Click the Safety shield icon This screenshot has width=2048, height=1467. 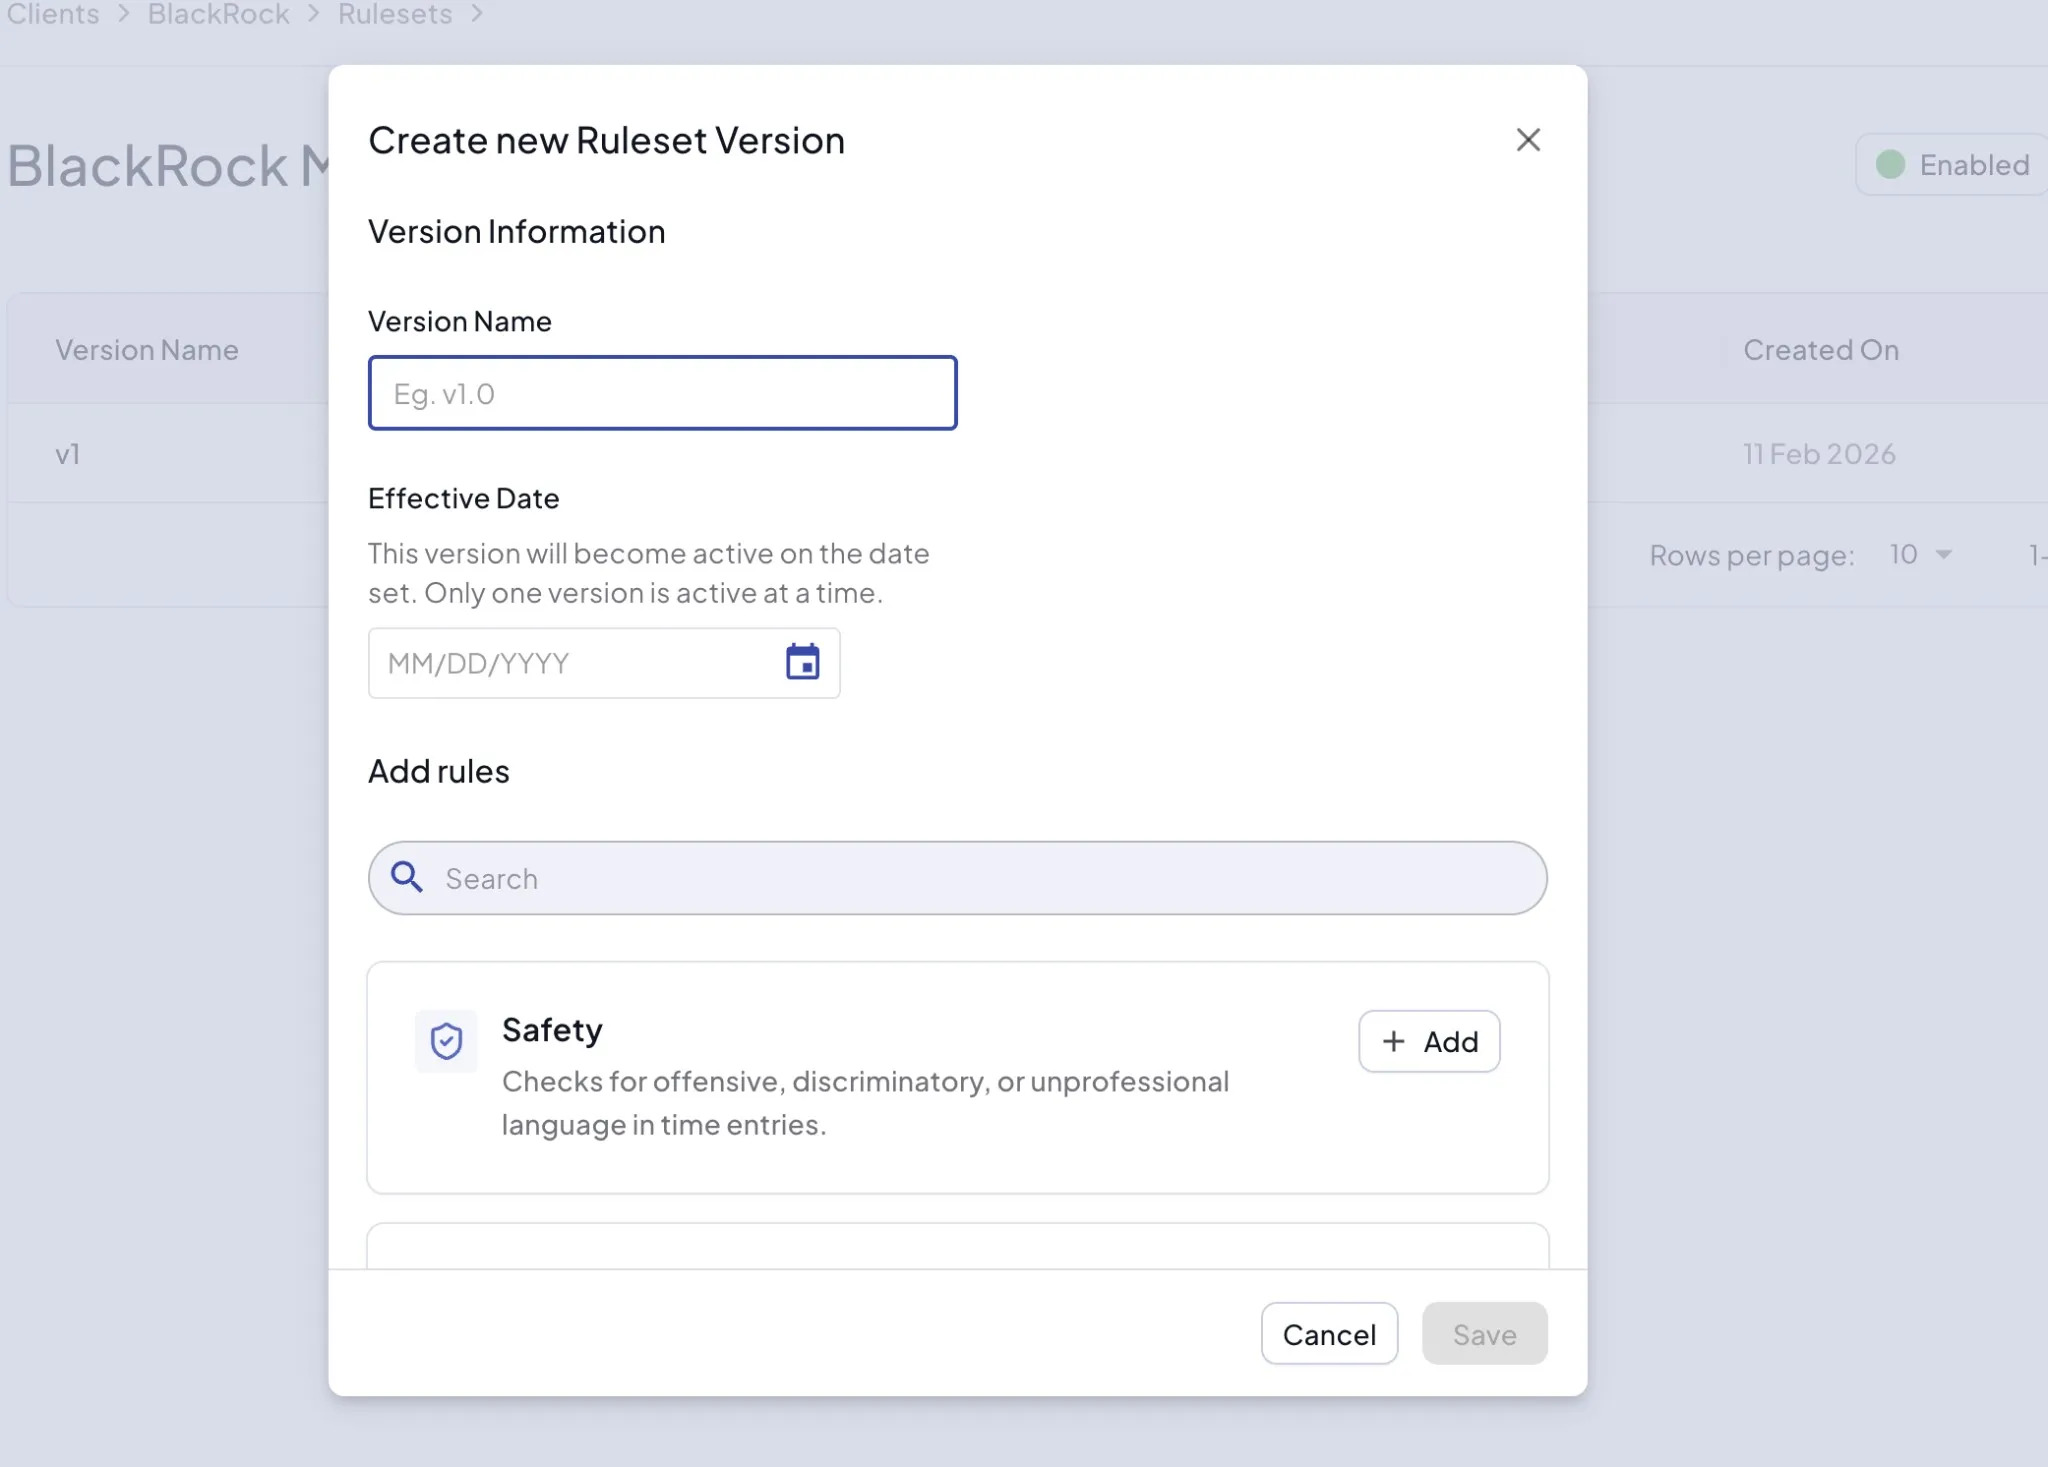click(445, 1041)
